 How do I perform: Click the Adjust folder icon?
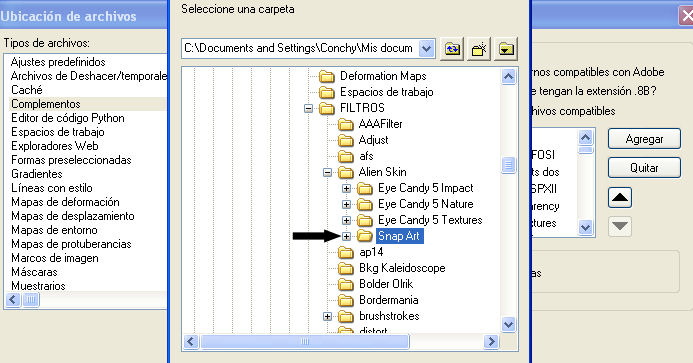click(346, 141)
